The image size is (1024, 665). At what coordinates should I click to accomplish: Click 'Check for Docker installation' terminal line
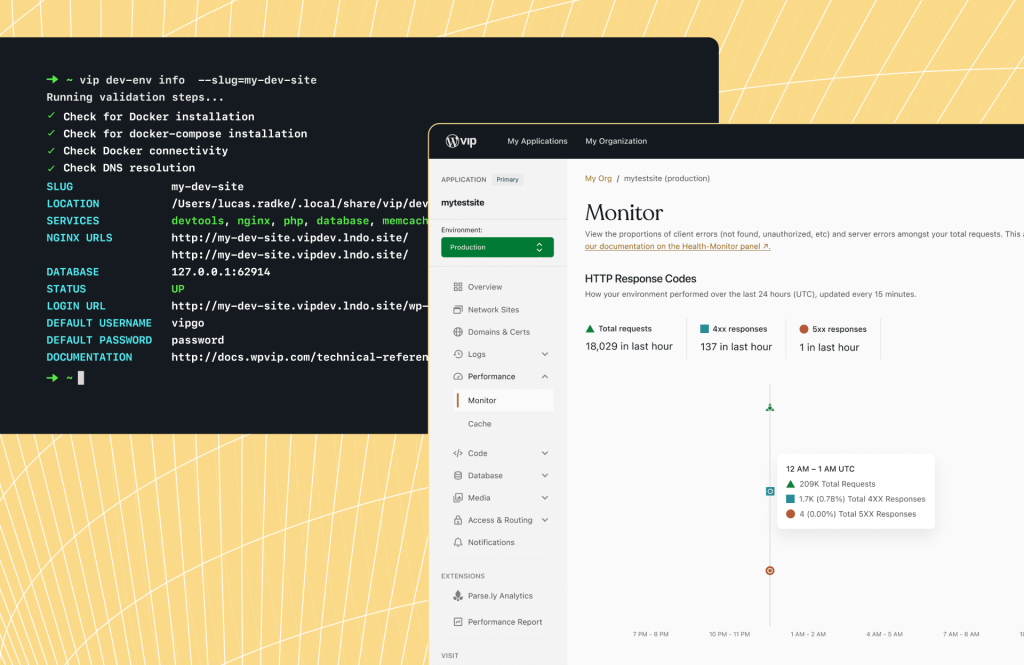159,116
